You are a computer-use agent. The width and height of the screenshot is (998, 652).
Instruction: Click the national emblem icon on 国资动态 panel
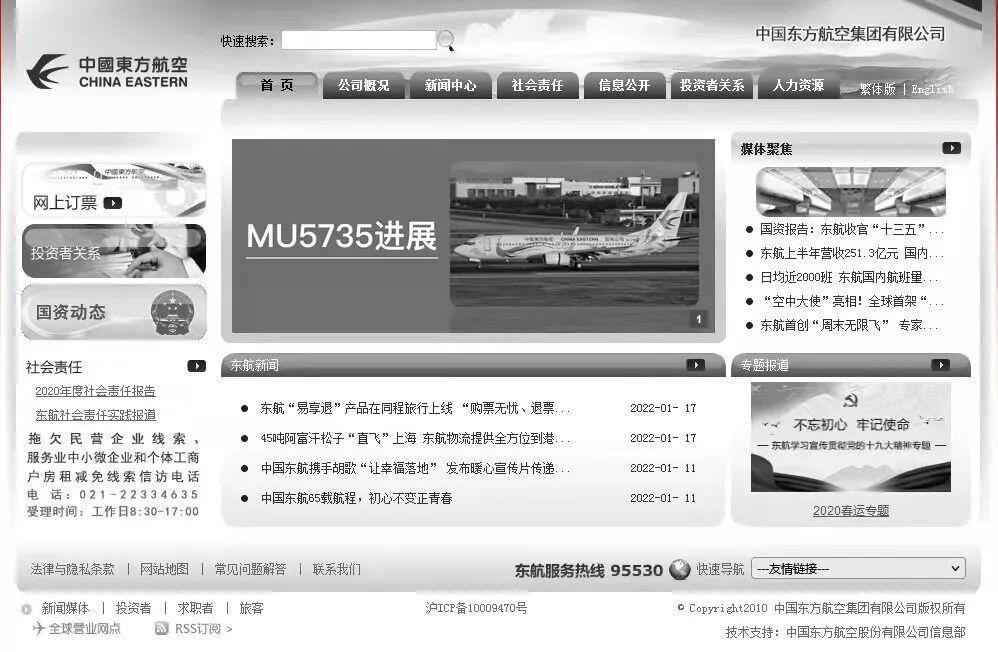pos(170,312)
